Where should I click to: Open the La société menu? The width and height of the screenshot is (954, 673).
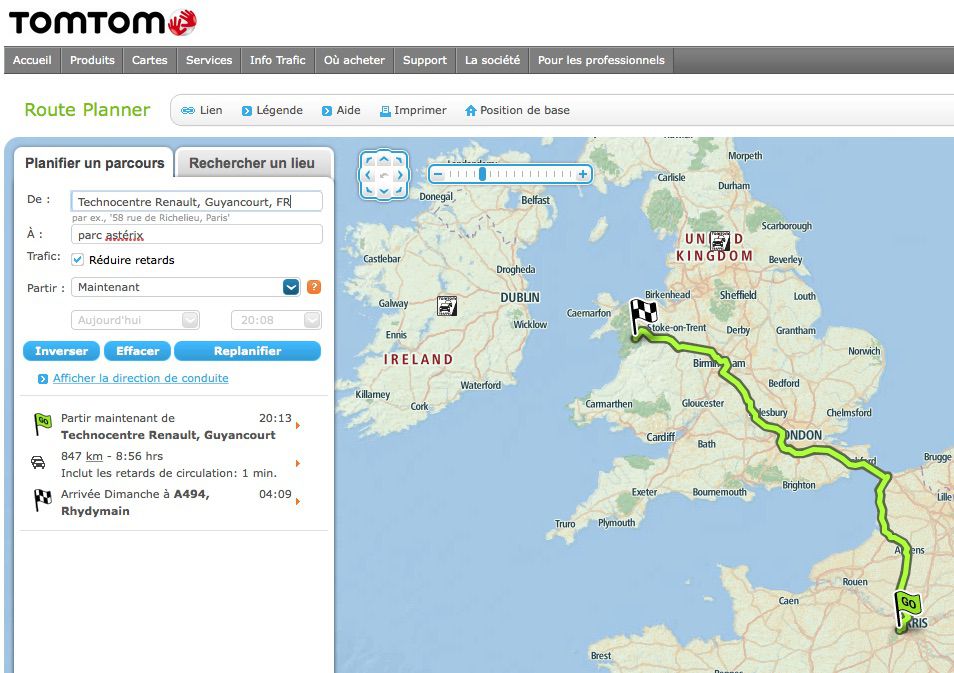pyautogui.click(x=492, y=60)
